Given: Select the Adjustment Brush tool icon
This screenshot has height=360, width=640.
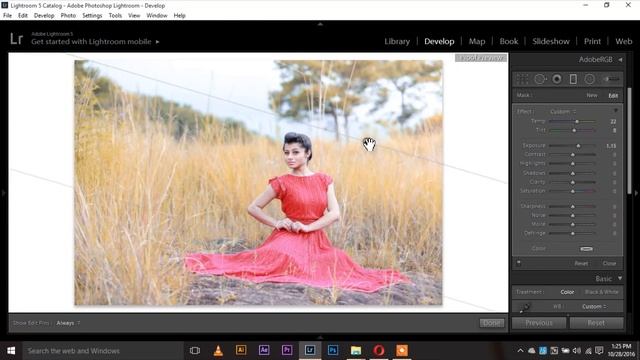Looking at the screenshot, I should point(612,79).
